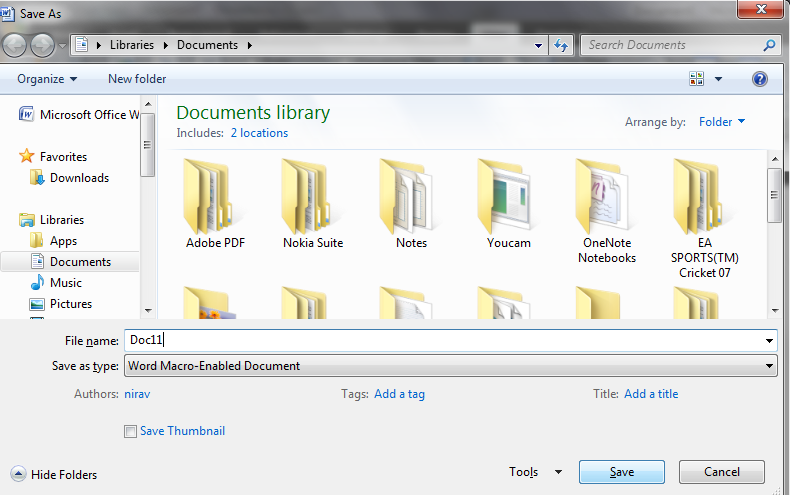Click the change view icon
The image size is (790, 495).
coord(696,79)
